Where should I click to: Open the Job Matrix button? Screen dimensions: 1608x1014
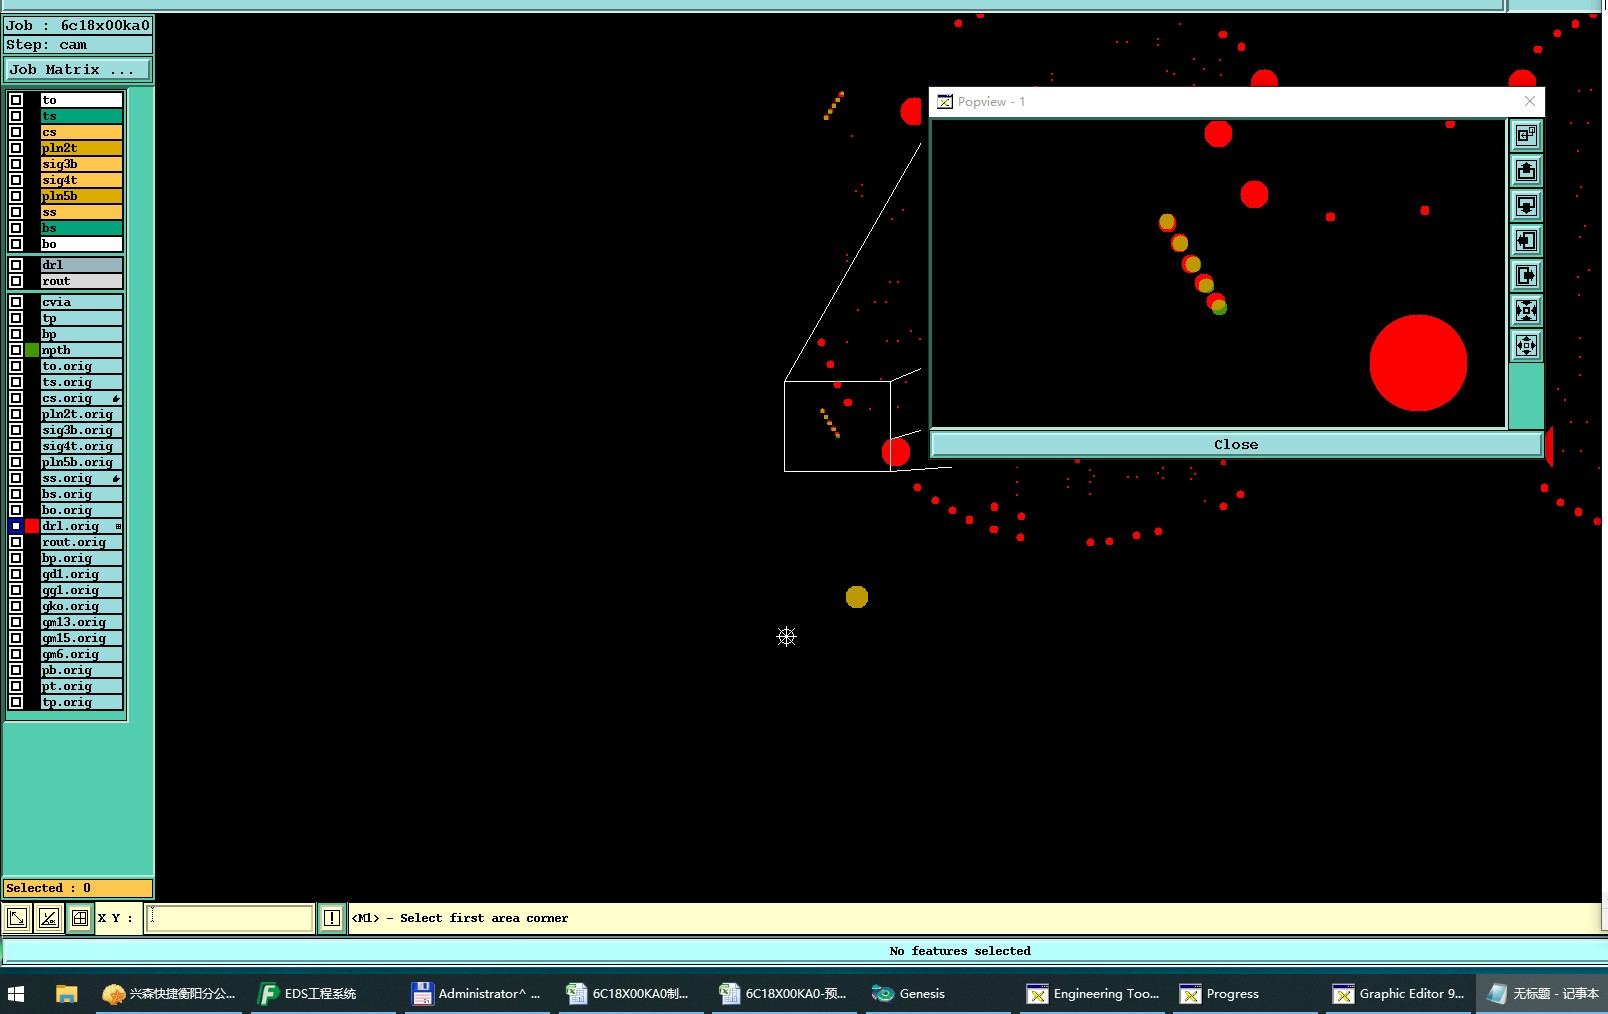coord(77,69)
